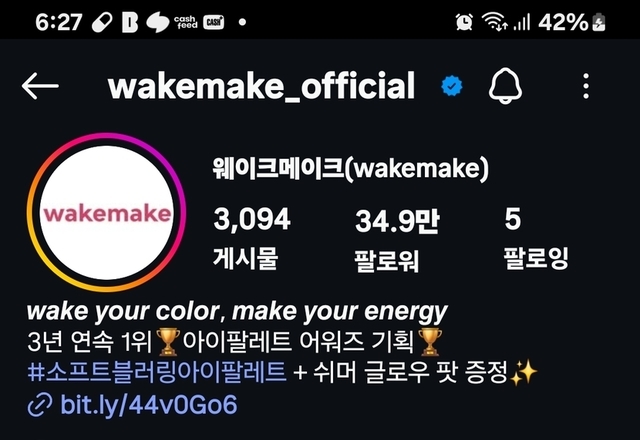Tap the pill-shaped notification icon
The image size is (640, 440).
click(102, 22)
